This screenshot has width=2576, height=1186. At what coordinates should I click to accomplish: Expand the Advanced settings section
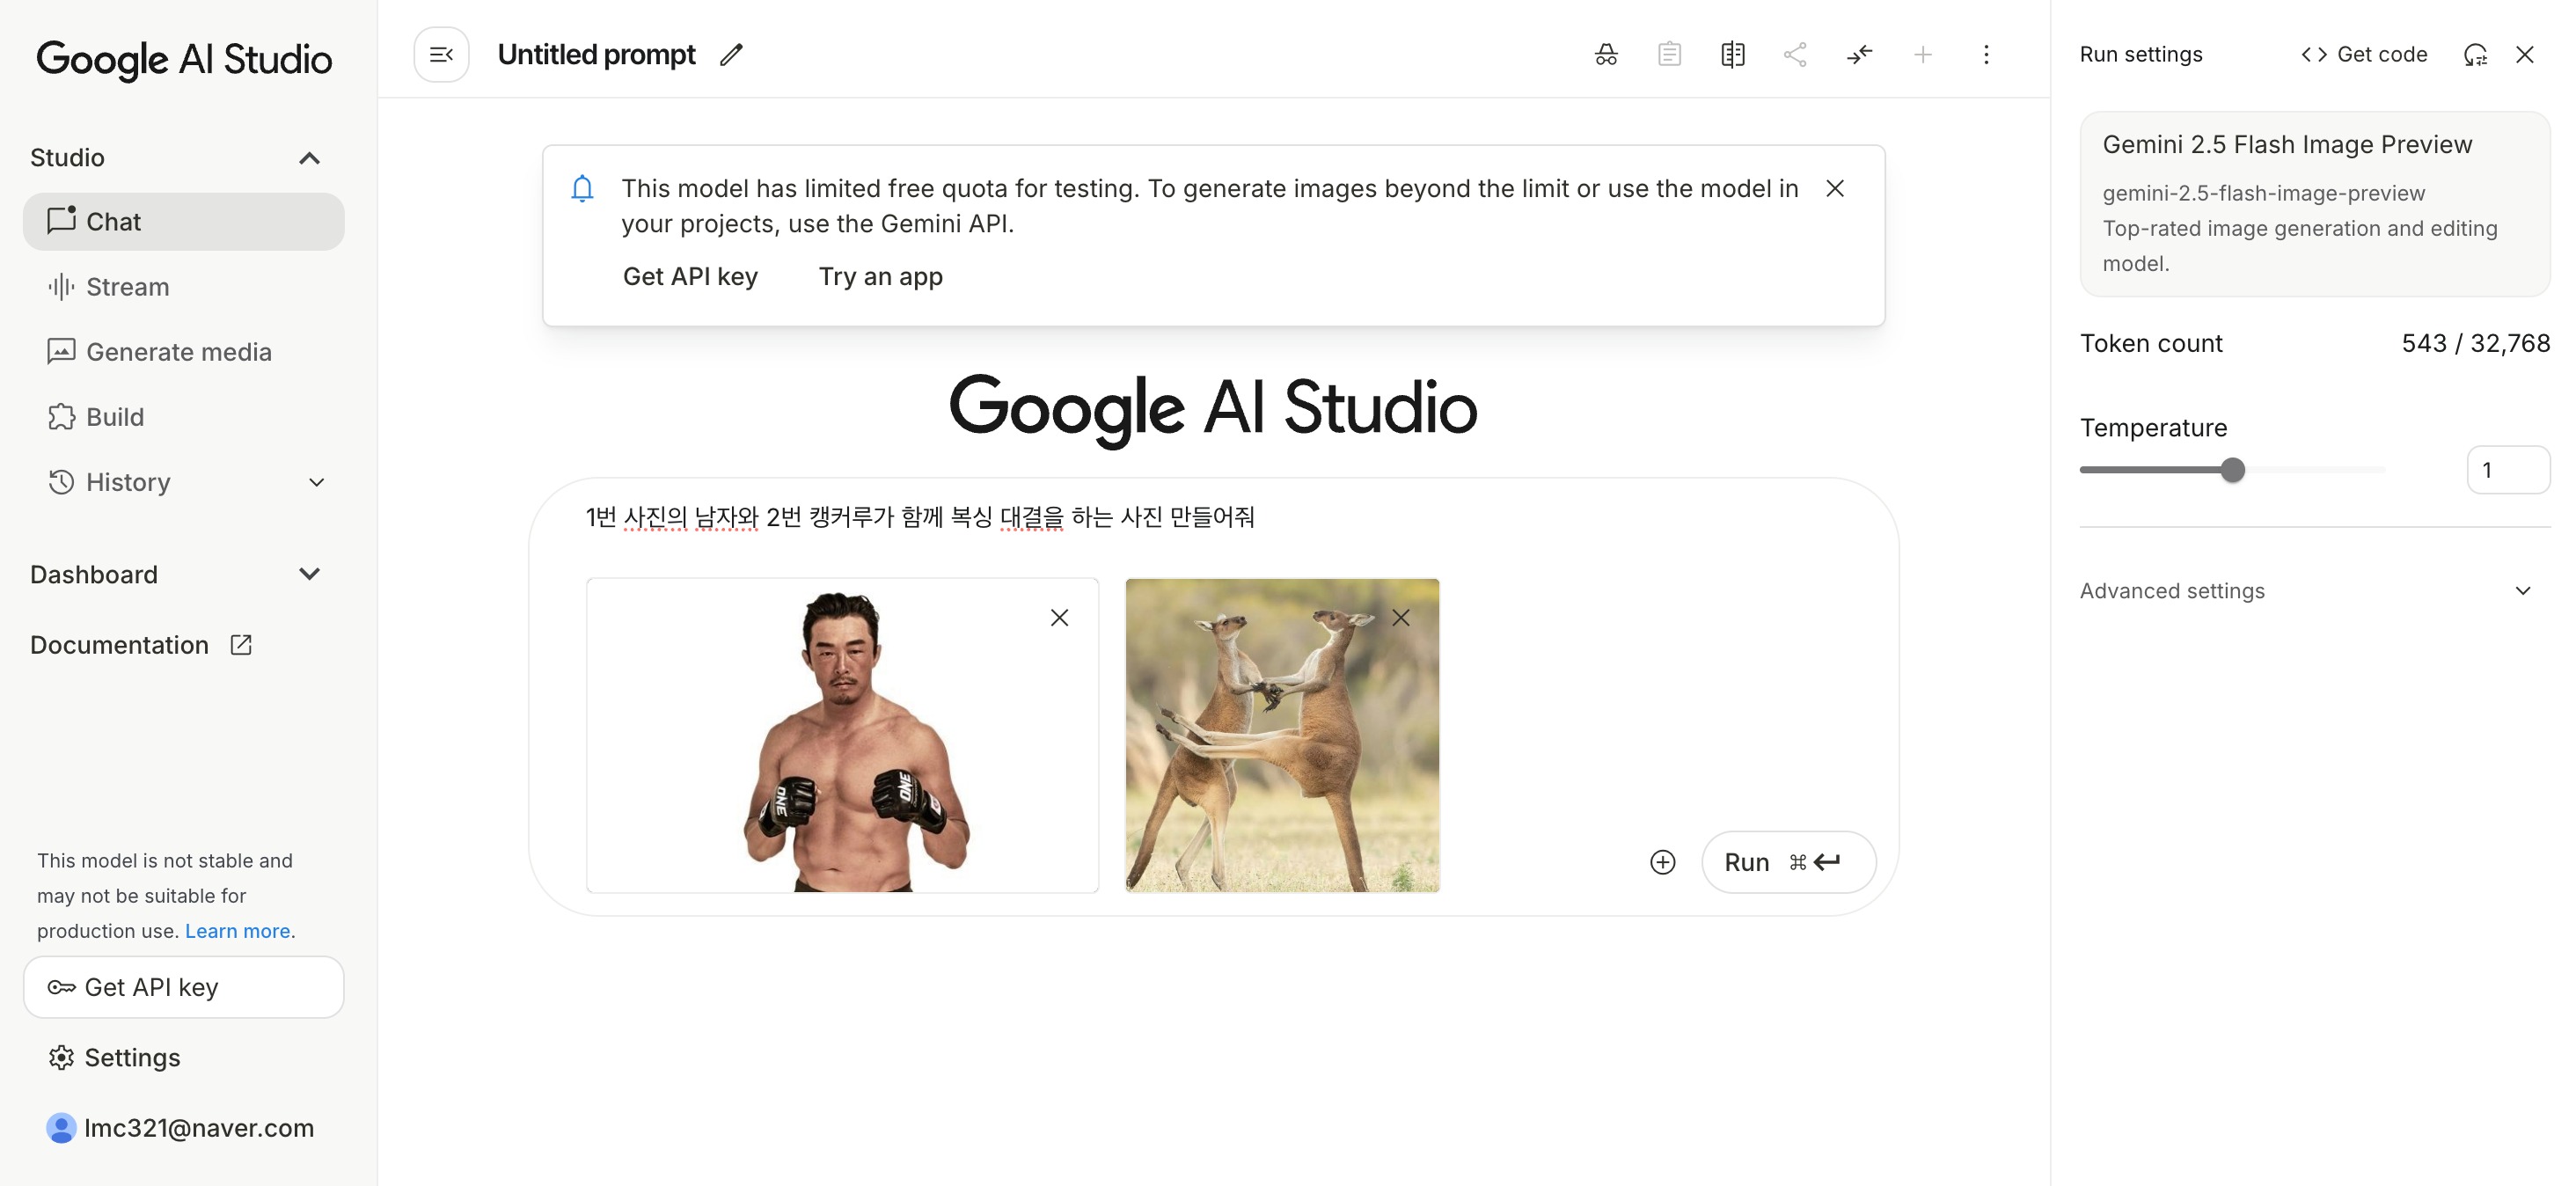pyautogui.click(x=2522, y=591)
